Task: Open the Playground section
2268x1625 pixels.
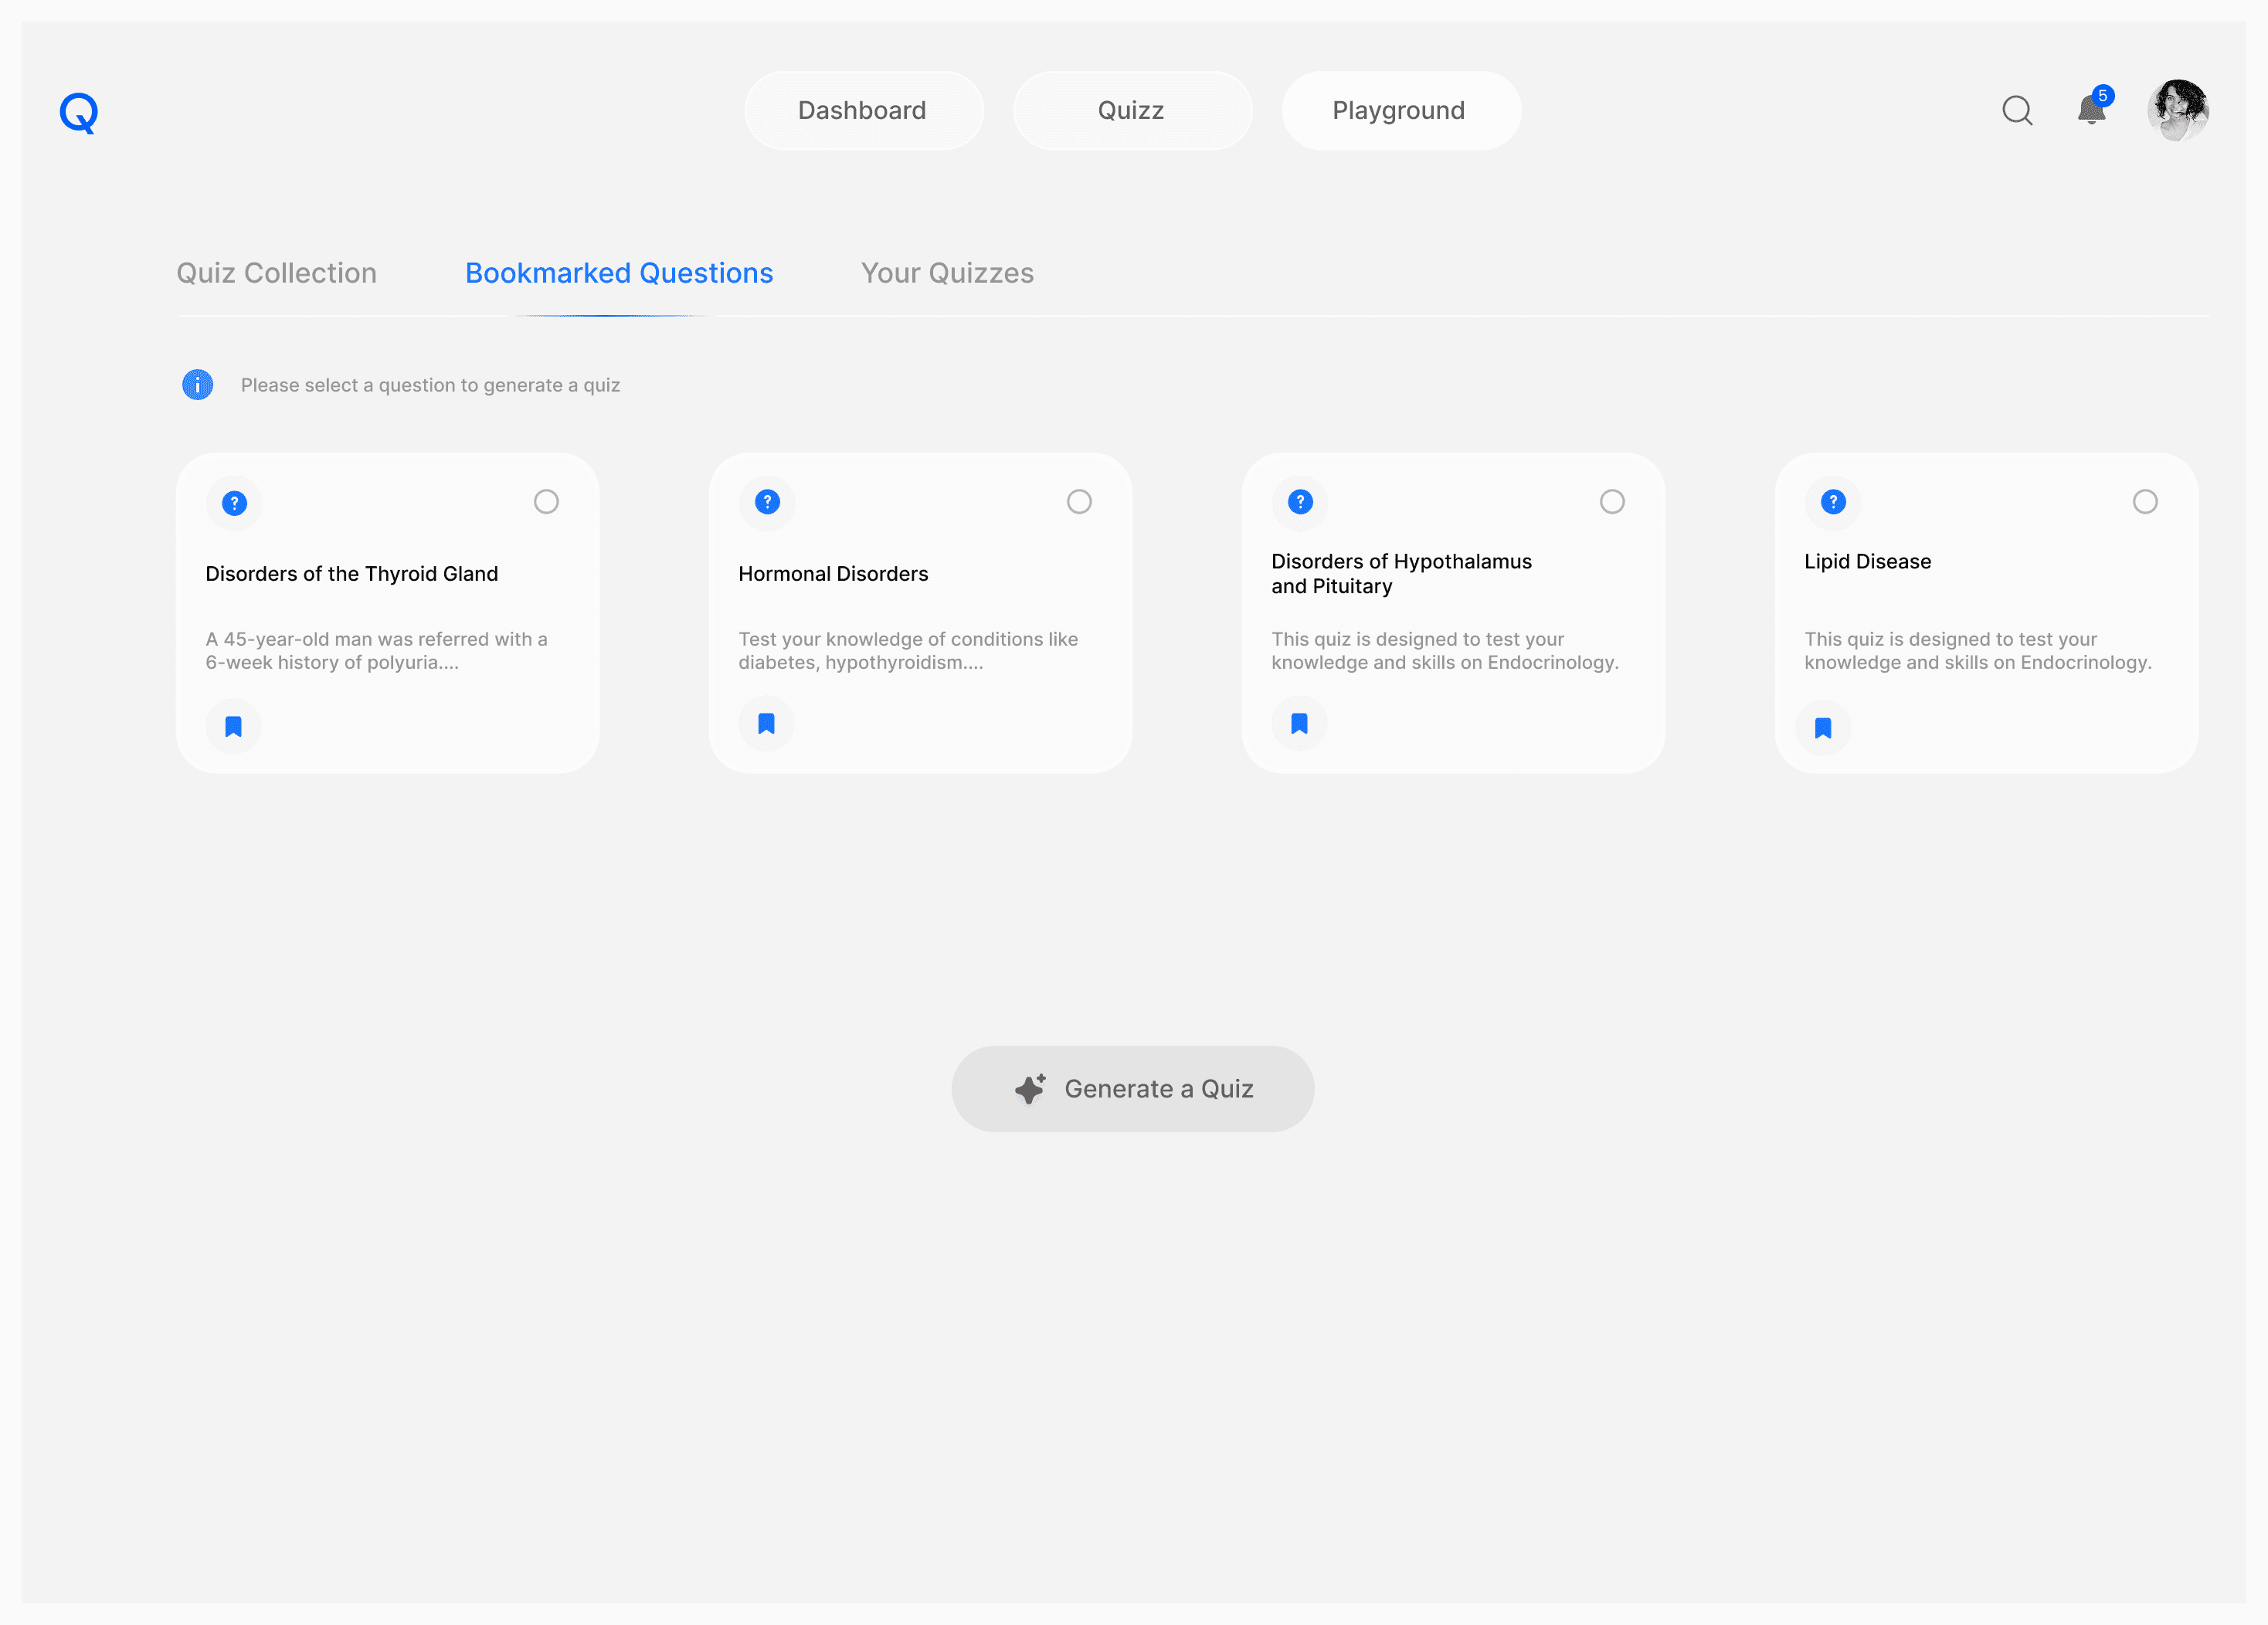Action: [1399, 110]
